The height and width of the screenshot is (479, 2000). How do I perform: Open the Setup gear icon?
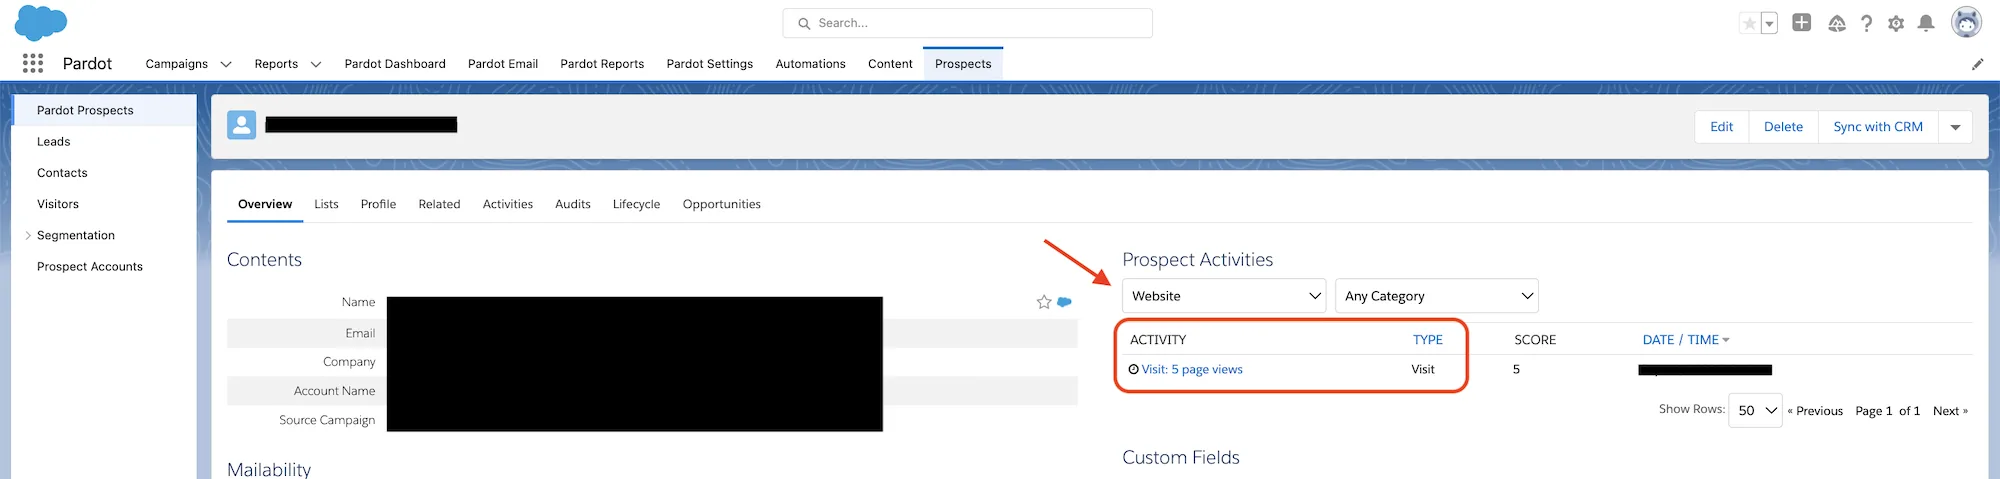[x=1896, y=23]
